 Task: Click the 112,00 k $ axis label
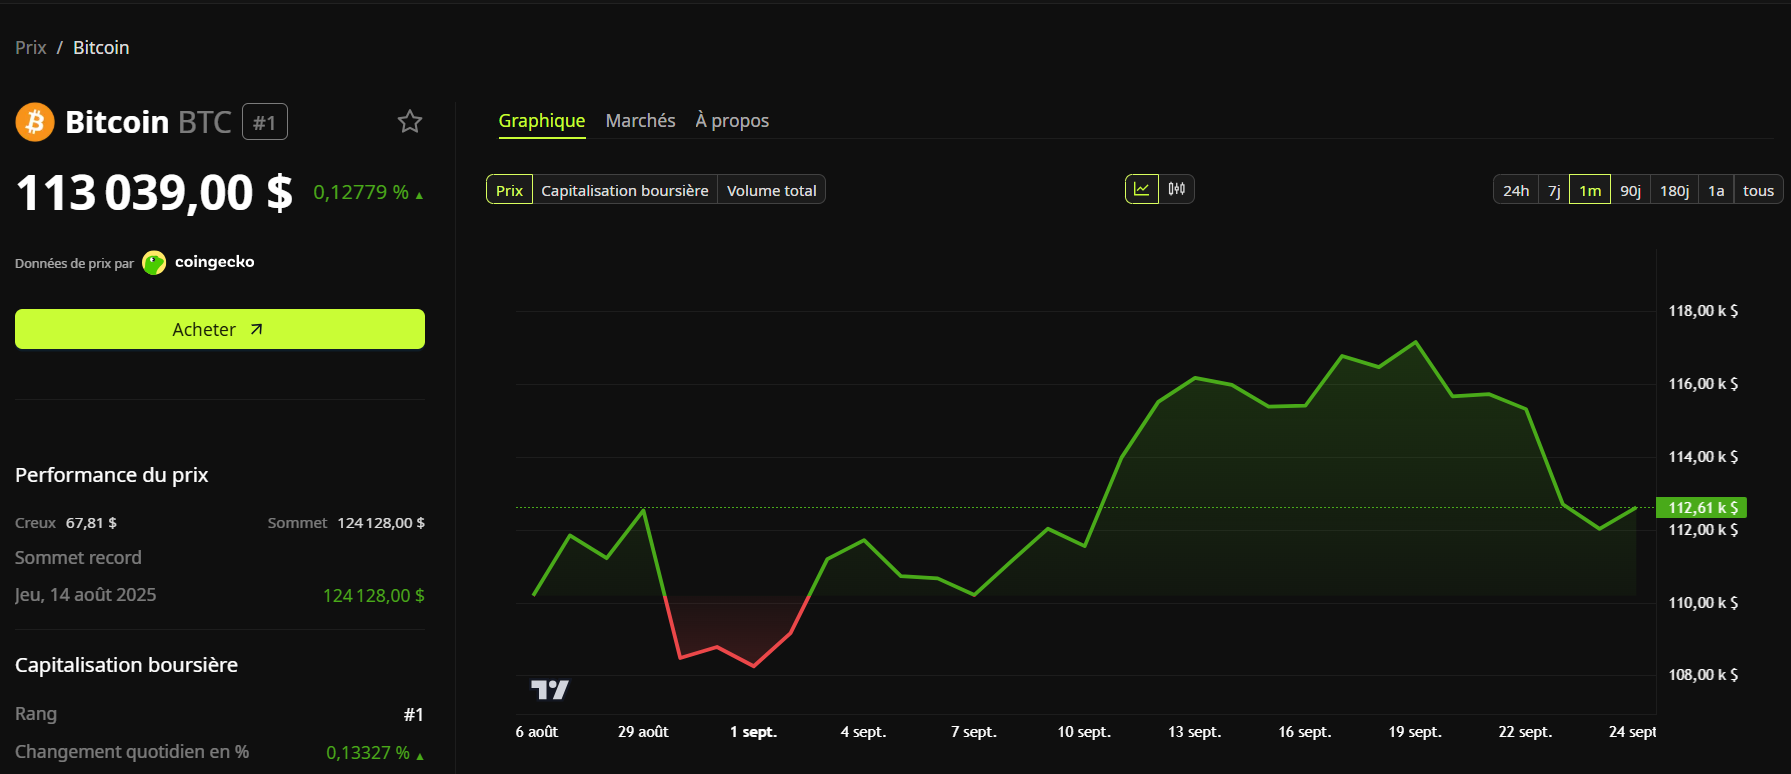1703,530
